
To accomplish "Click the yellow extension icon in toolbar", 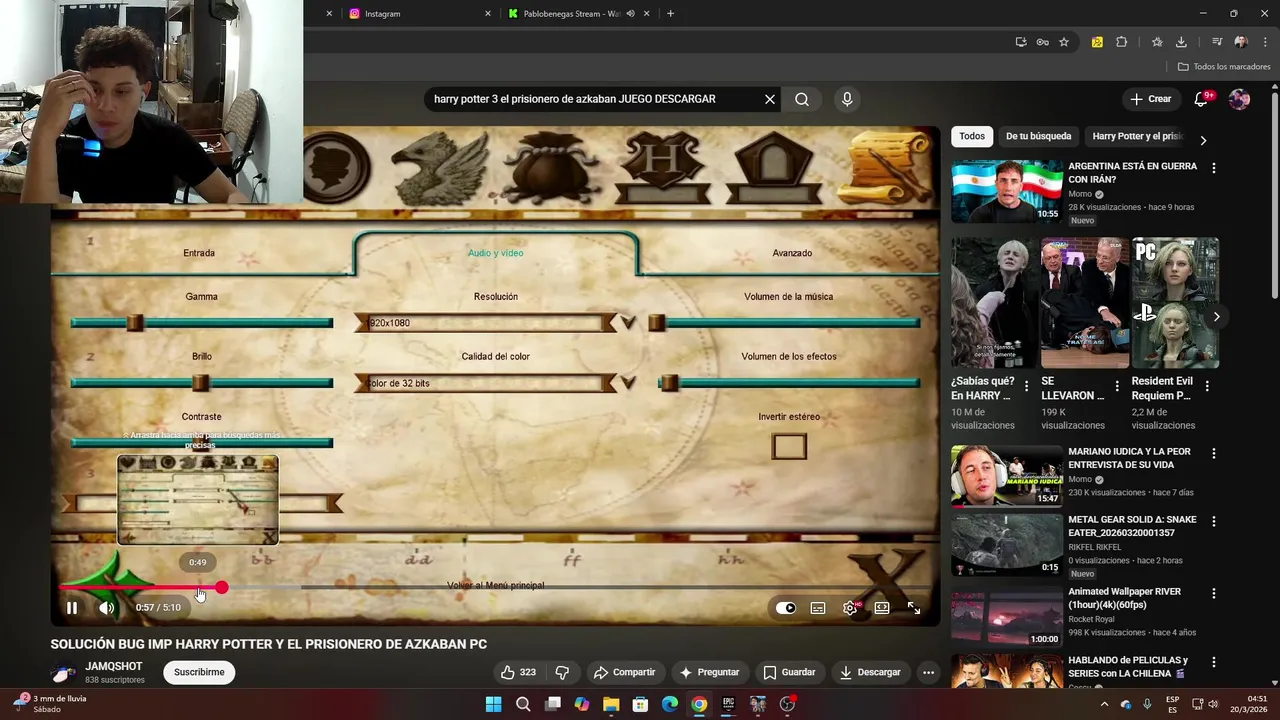I will pos(1097,42).
